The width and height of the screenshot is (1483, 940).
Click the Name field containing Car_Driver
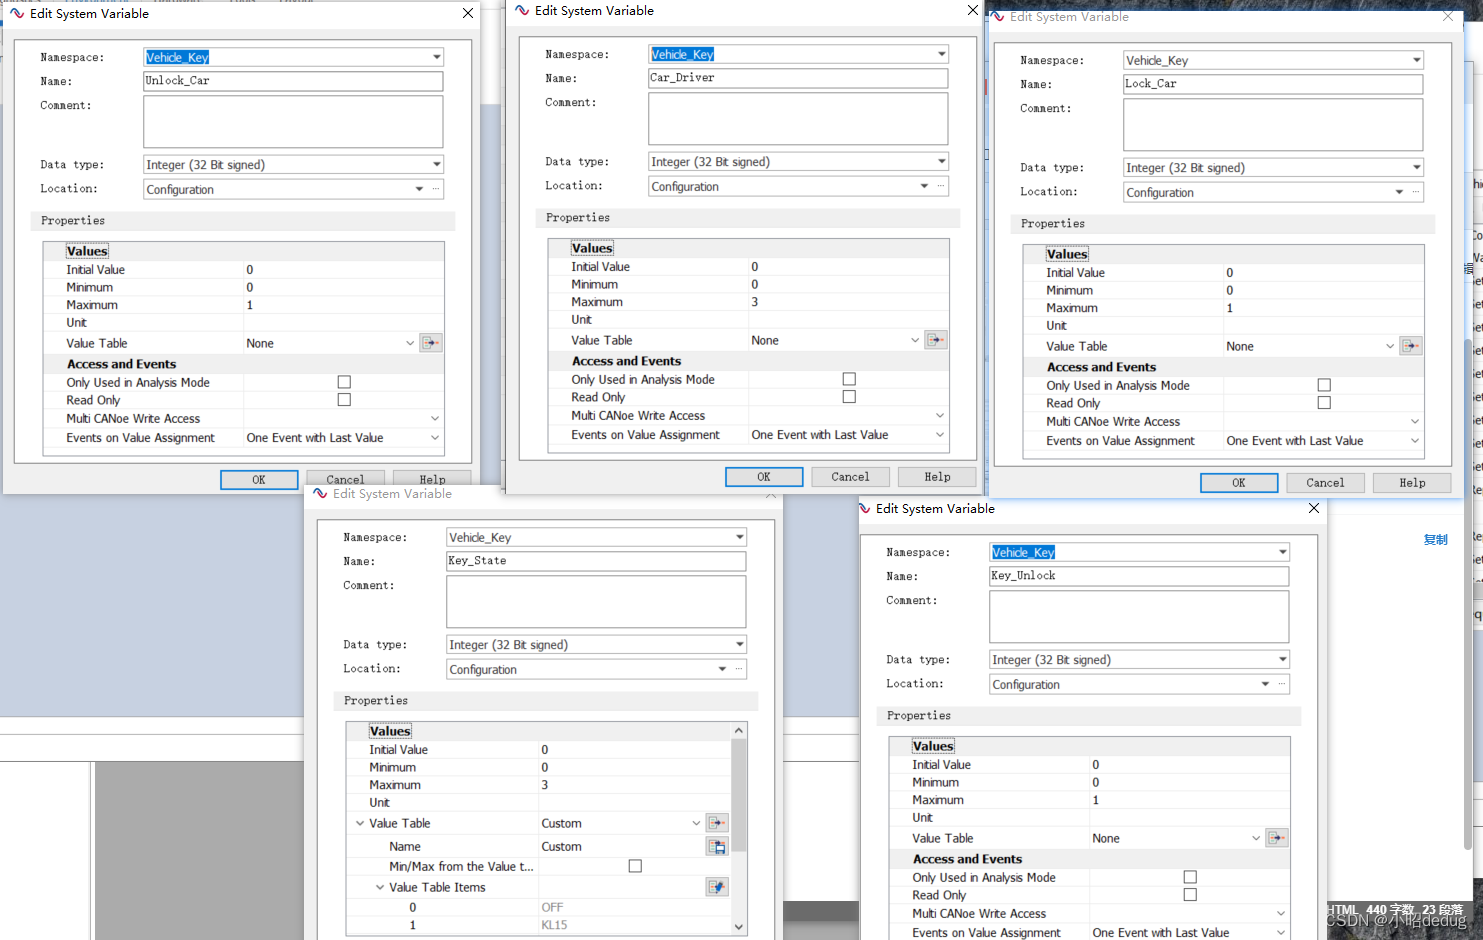tap(798, 78)
